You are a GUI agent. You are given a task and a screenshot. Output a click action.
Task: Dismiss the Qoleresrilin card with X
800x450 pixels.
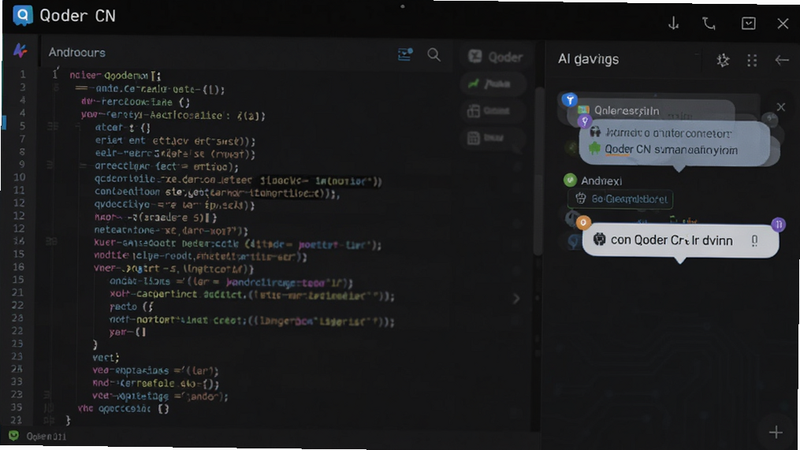click(x=781, y=107)
